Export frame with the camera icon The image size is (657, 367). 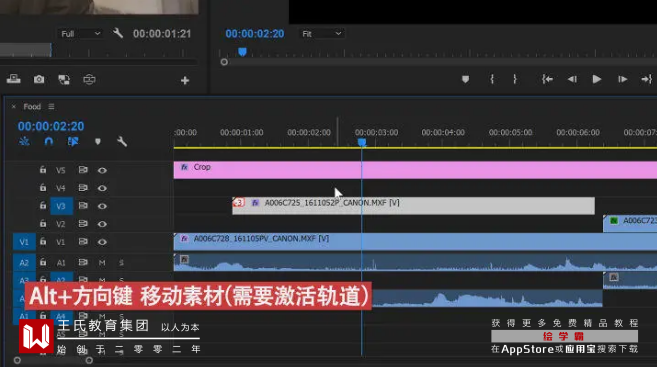tap(39, 79)
